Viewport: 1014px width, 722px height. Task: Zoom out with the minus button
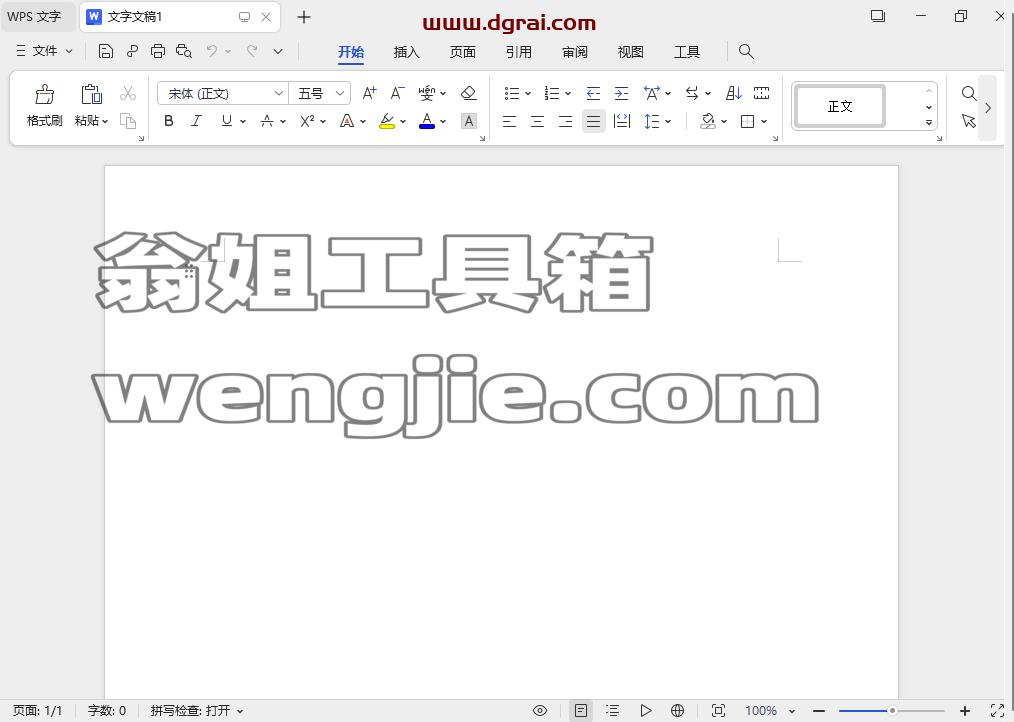[819, 710]
